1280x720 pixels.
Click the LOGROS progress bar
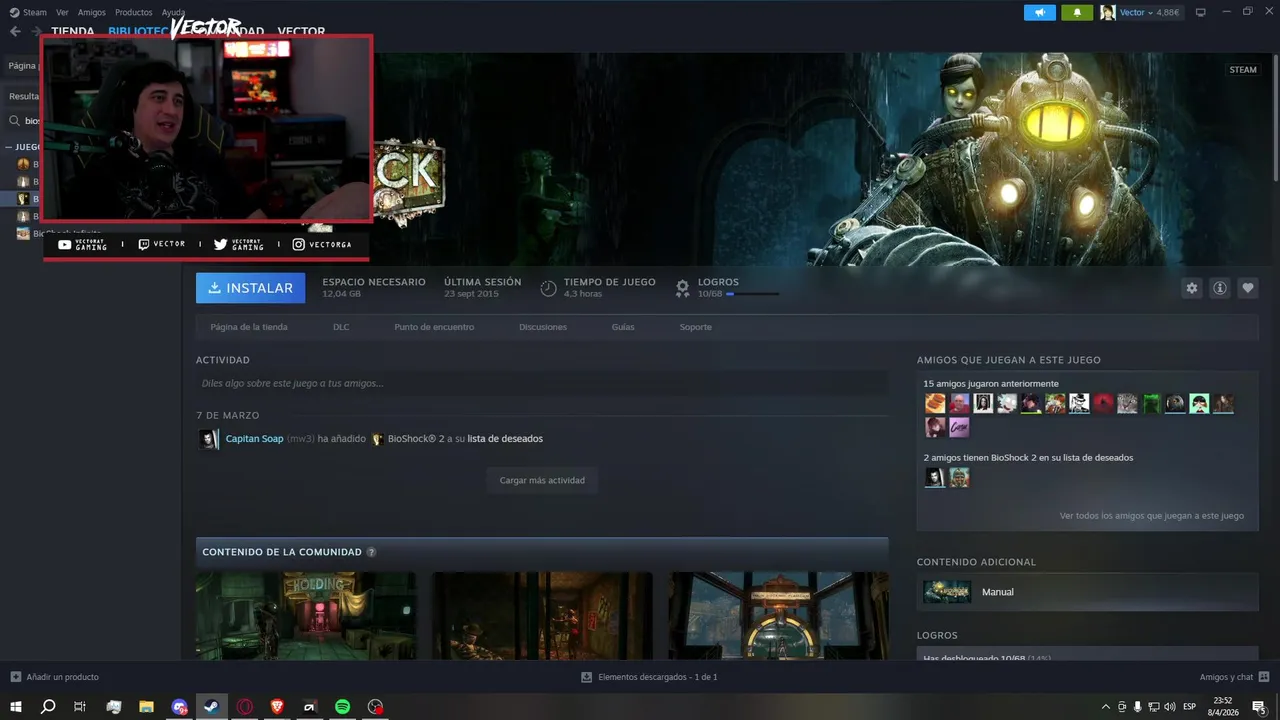pos(752,294)
